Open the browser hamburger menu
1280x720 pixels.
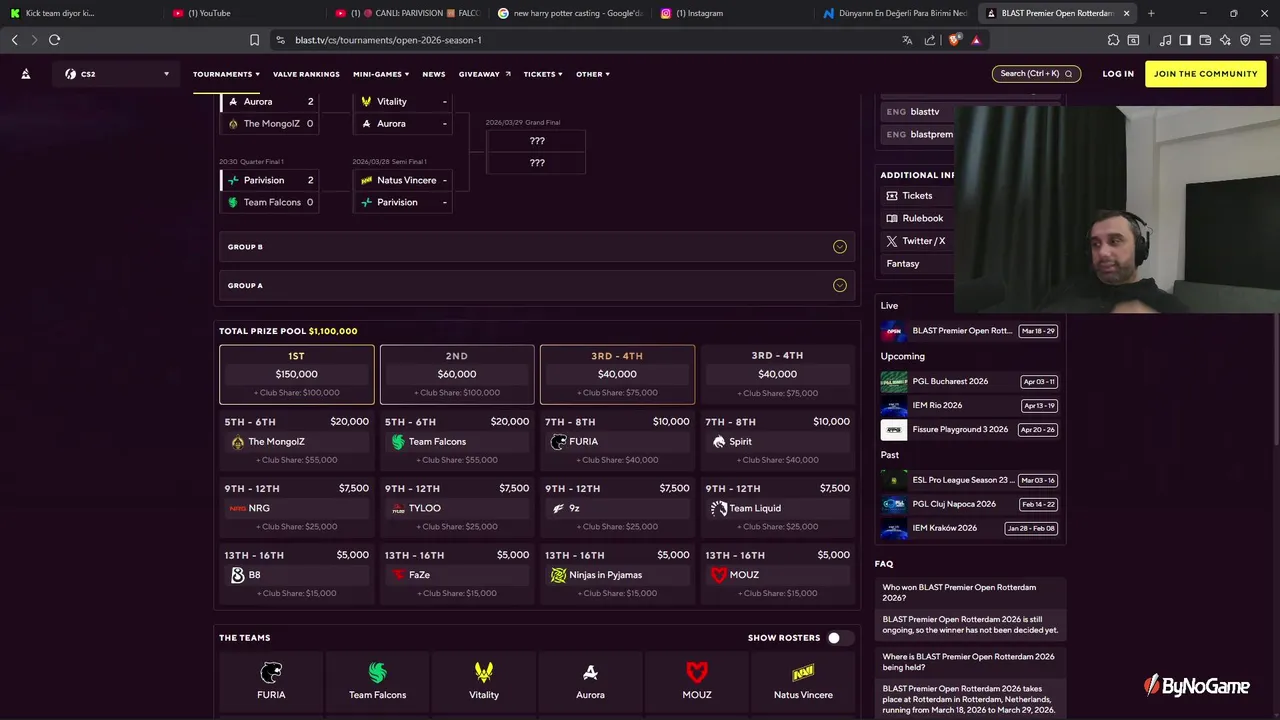tap(1265, 40)
